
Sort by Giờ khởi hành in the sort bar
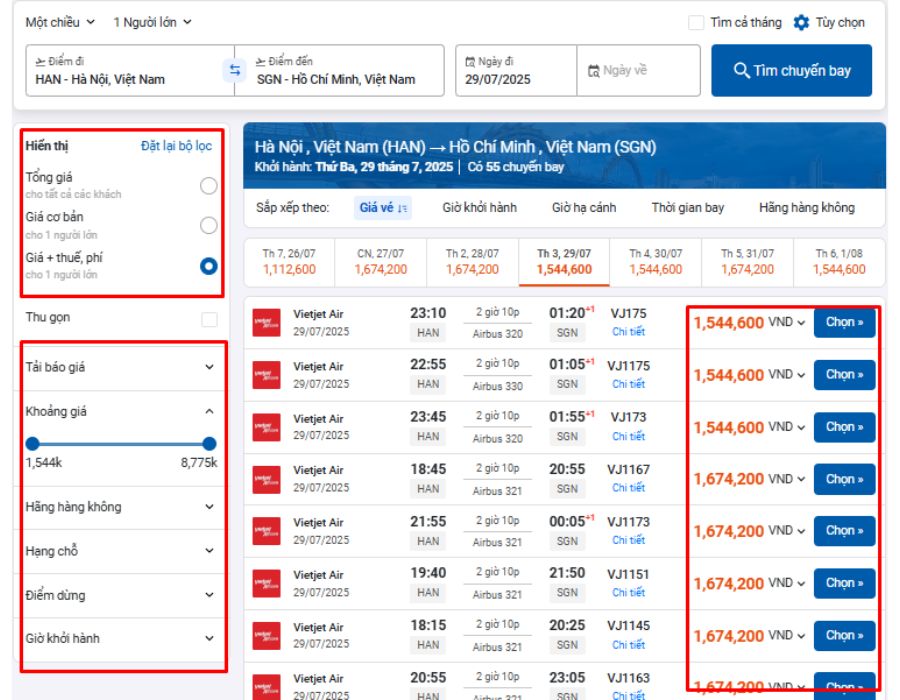point(479,208)
